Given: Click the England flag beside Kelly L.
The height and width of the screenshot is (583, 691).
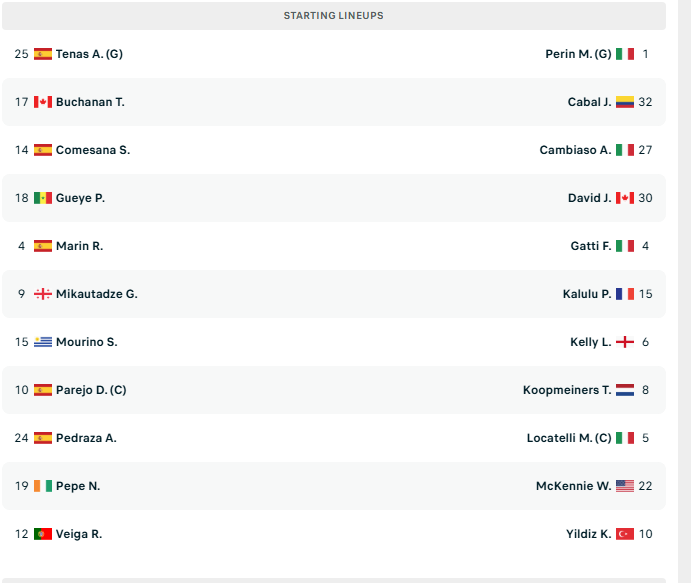Looking at the screenshot, I should pos(625,342).
